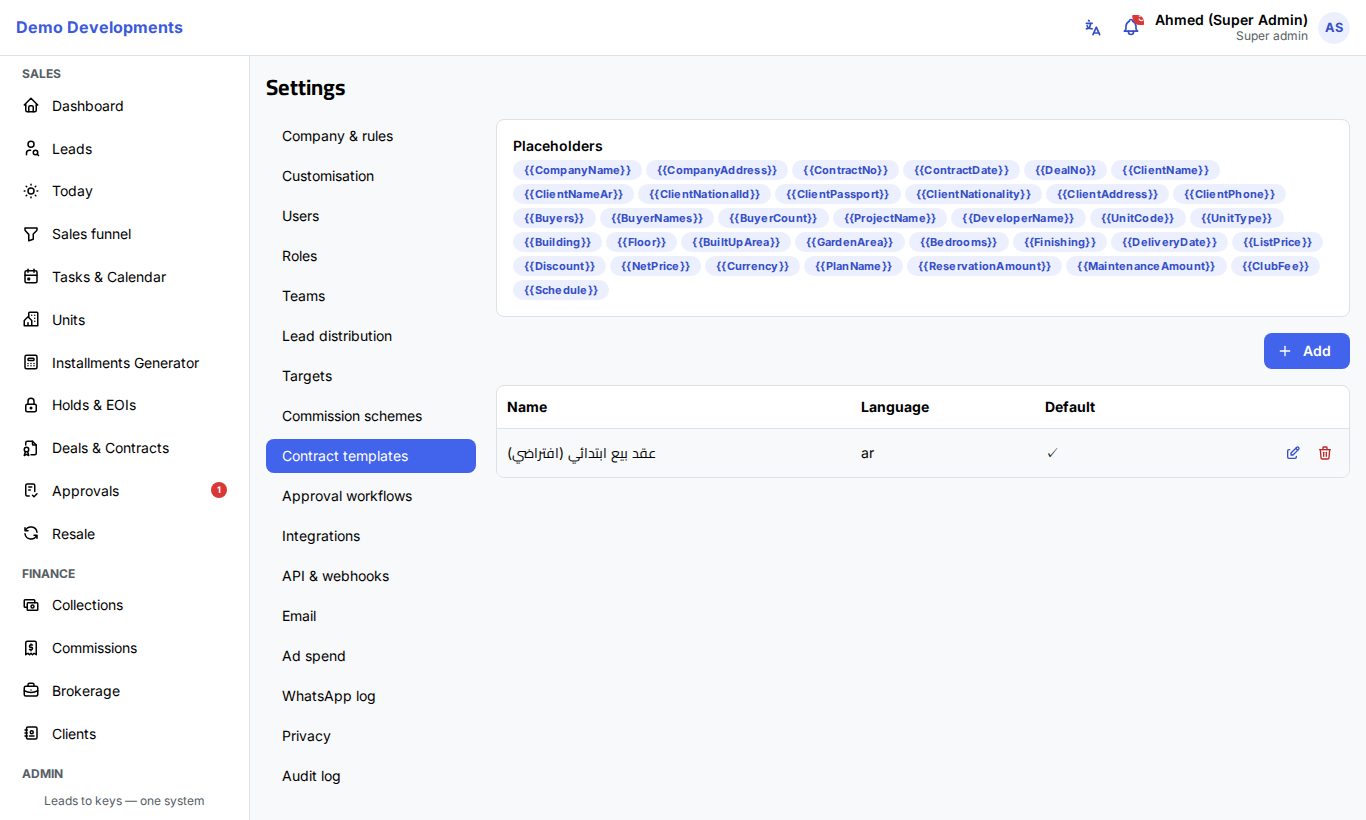Click the {{UnitCode}} placeholder chip
The width and height of the screenshot is (1366, 820).
pos(1137,218)
